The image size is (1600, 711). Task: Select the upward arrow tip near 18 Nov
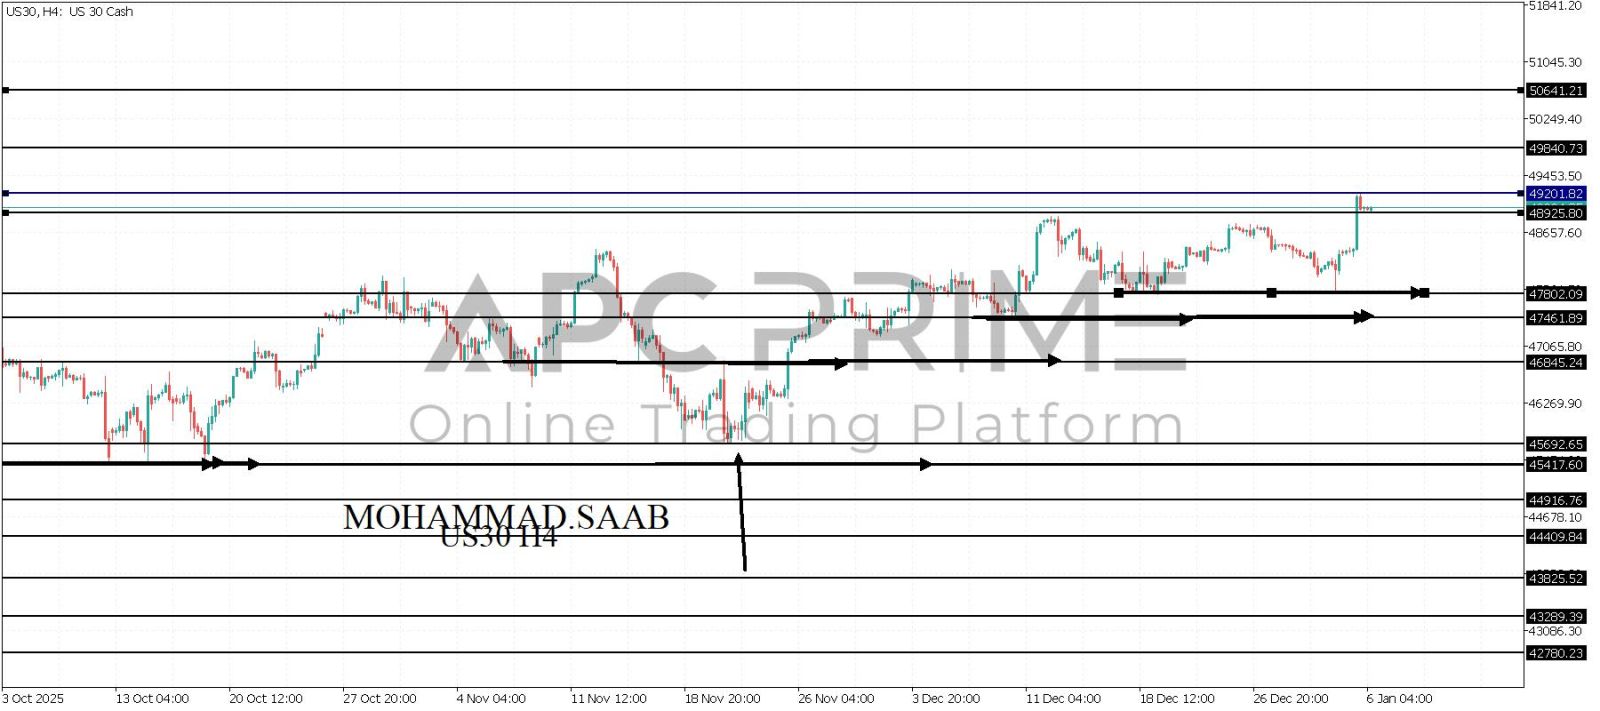(x=738, y=457)
